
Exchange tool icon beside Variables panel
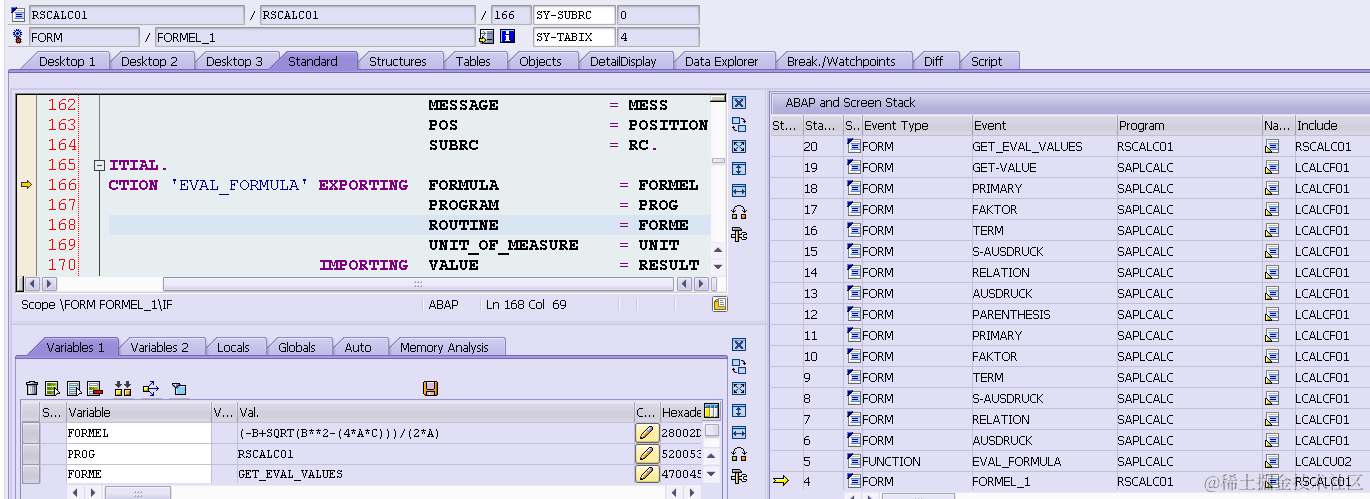click(739, 367)
